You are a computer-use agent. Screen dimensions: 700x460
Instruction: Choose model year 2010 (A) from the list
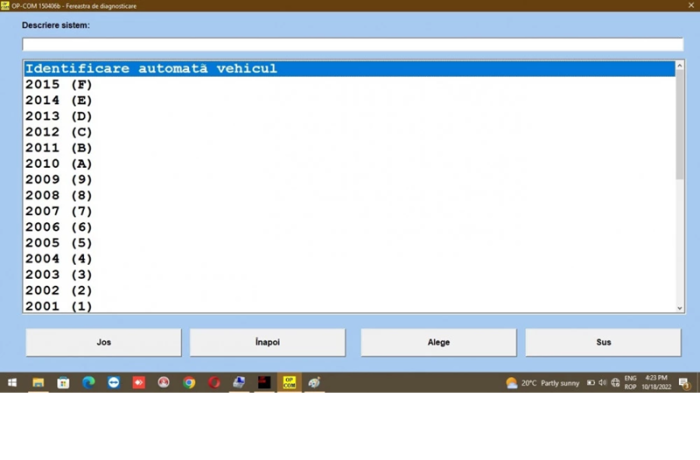point(58,164)
